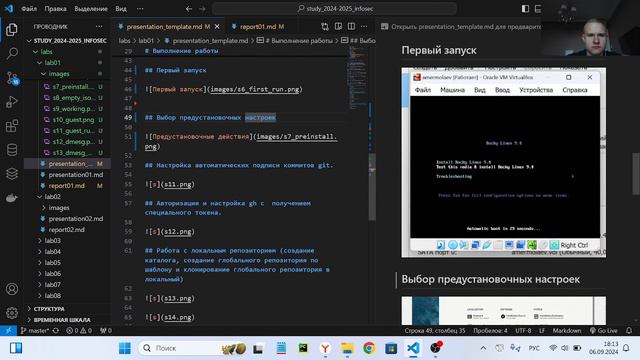Open Explorer panel more actions ellipsis
This screenshot has height=360, width=640.
(x=99, y=27)
